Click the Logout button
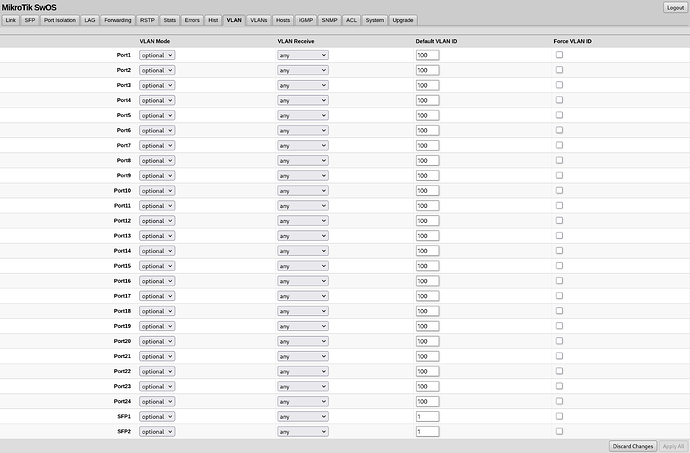Screen dimensions: 690x453 [x=675, y=7]
